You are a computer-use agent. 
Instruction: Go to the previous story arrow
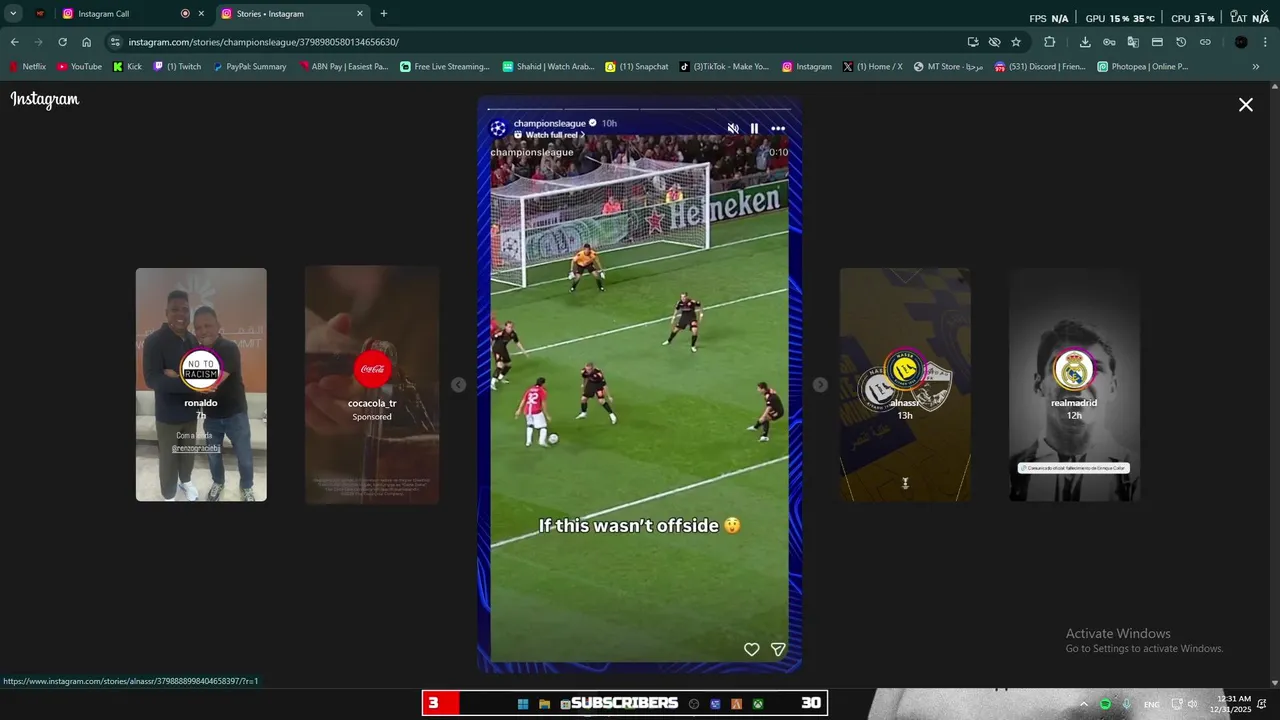458,385
